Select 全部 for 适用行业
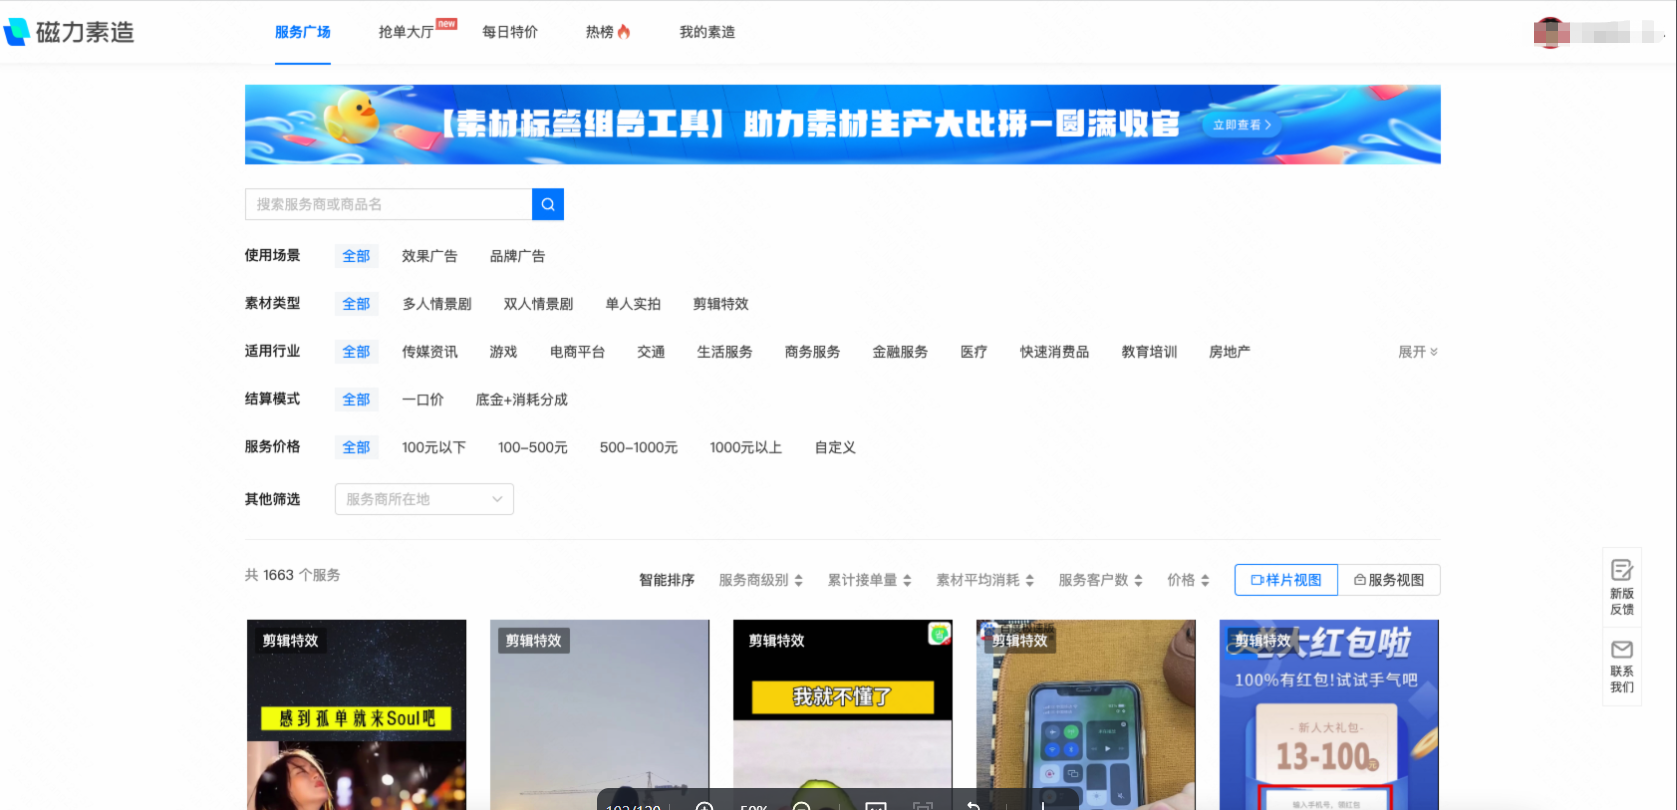 [x=356, y=352]
